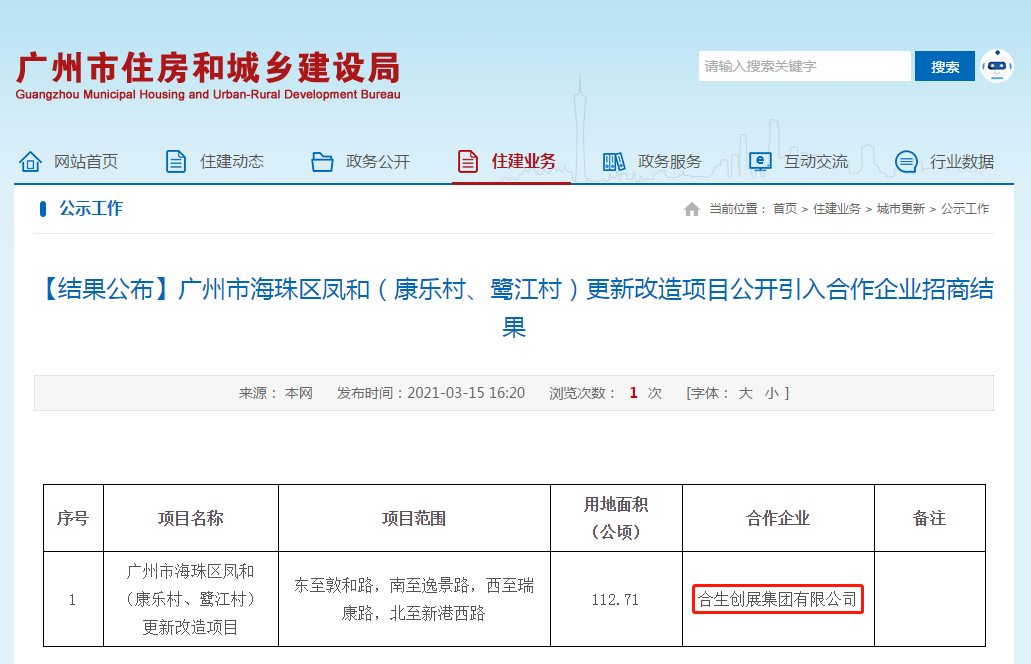
Task: Click the cell 合生创展集团有限公司
Action: 778,599
